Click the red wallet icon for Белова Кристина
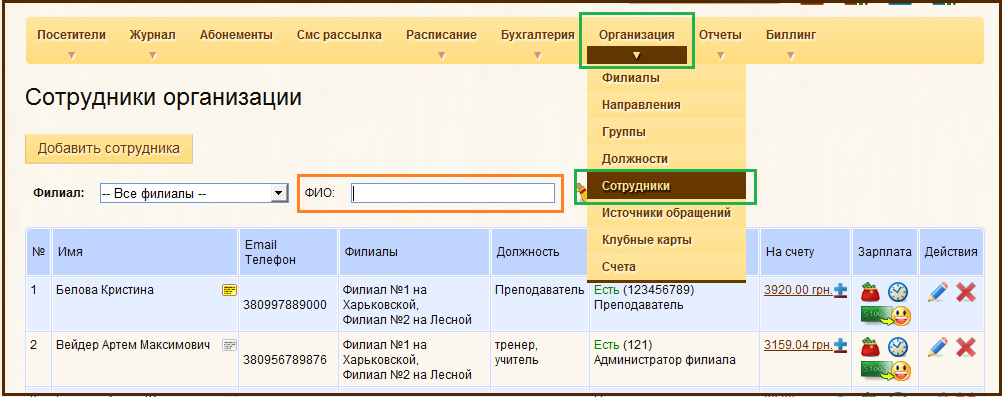The height and width of the screenshot is (397, 1002). (870, 293)
